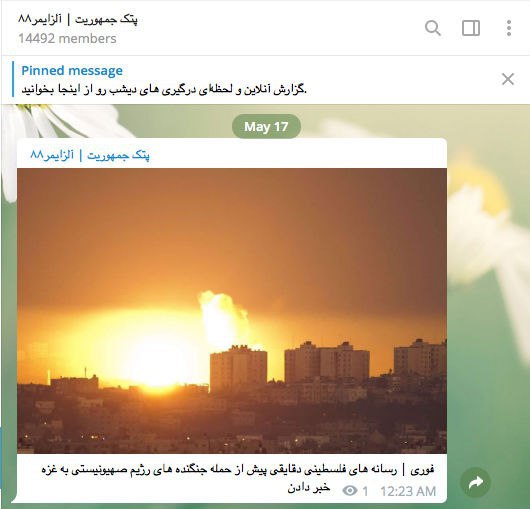530x509 pixels.
Task: Open the sunset city photo
Action: tap(232, 311)
